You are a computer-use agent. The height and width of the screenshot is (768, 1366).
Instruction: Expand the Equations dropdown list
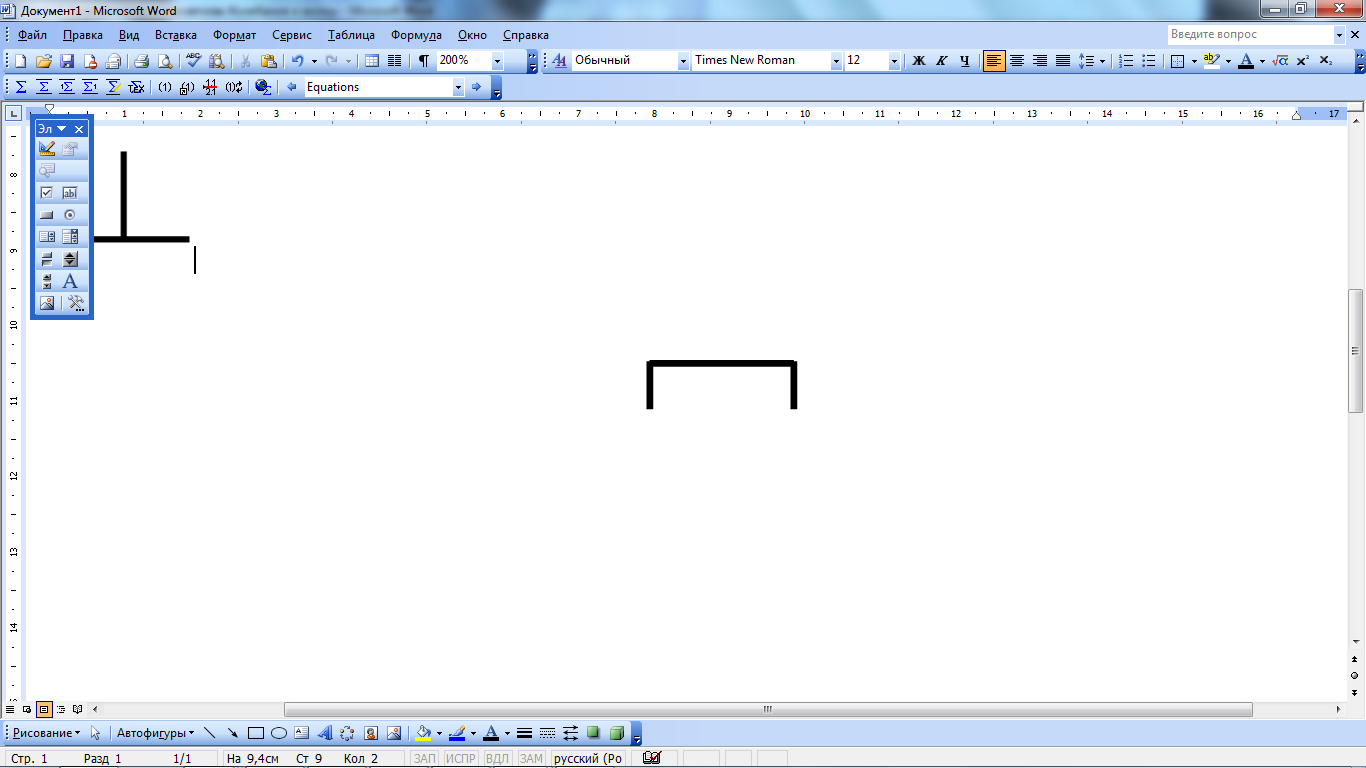tap(458, 87)
